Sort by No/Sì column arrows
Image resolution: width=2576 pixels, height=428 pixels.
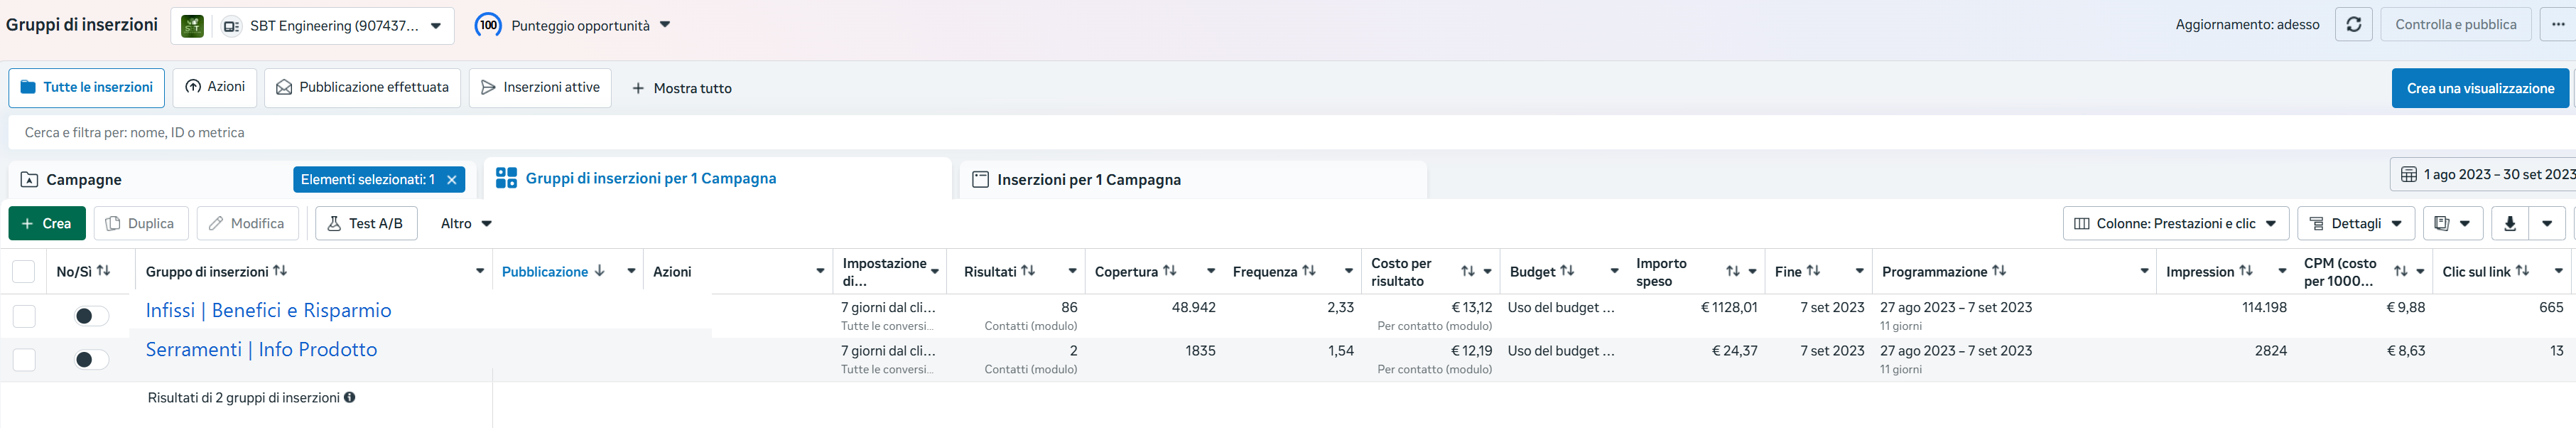coord(103,271)
